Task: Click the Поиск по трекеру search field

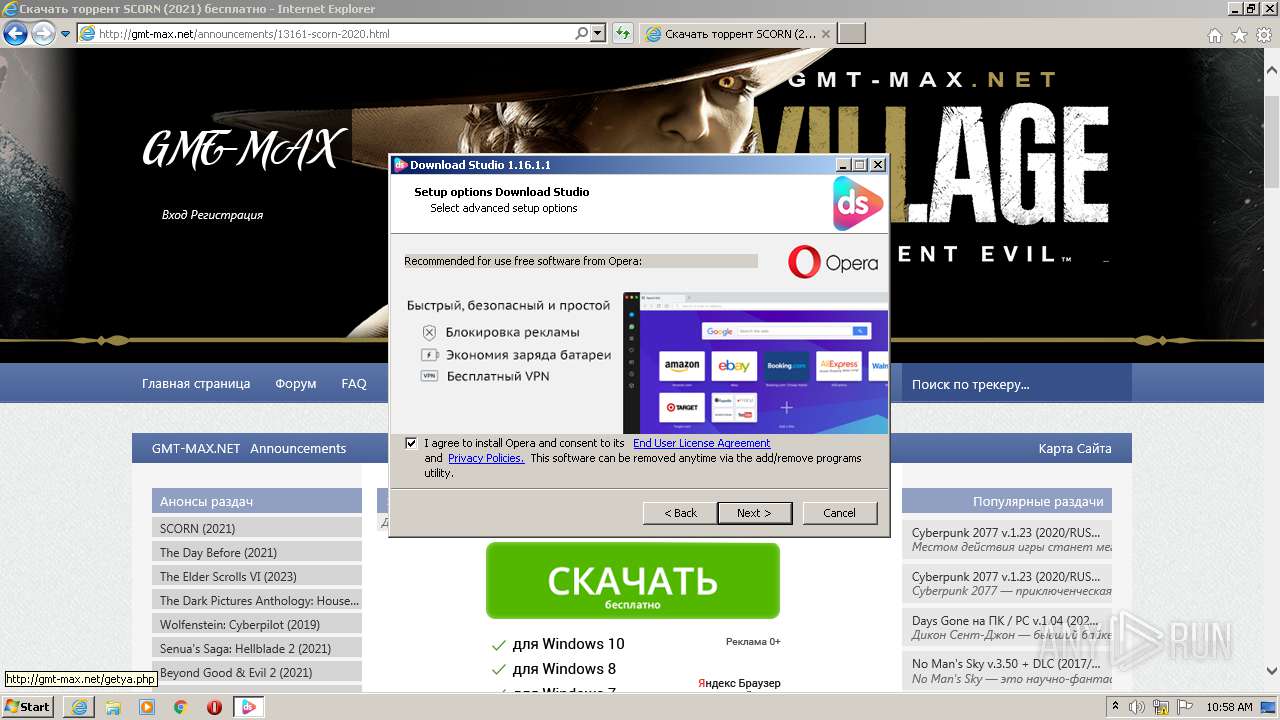Action: point(1016,384)
